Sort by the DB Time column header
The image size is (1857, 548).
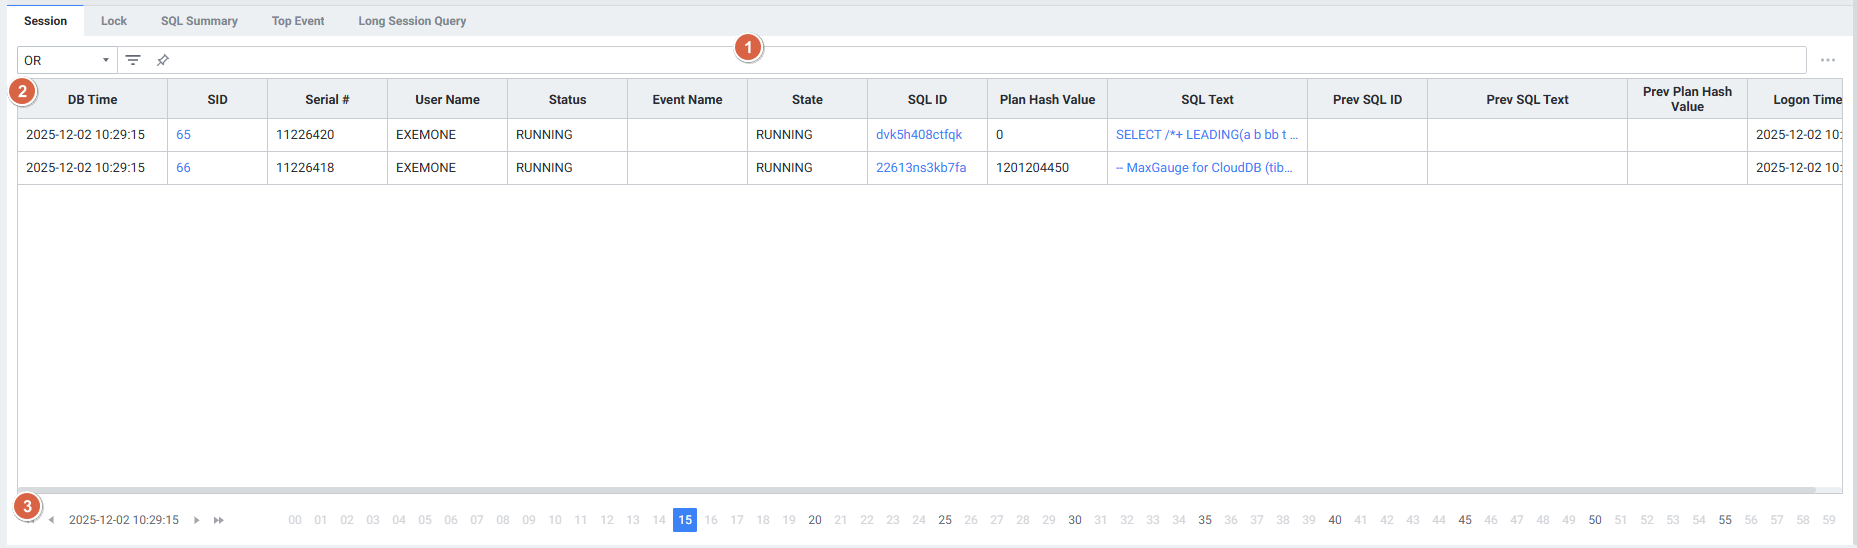click(92, 100)
